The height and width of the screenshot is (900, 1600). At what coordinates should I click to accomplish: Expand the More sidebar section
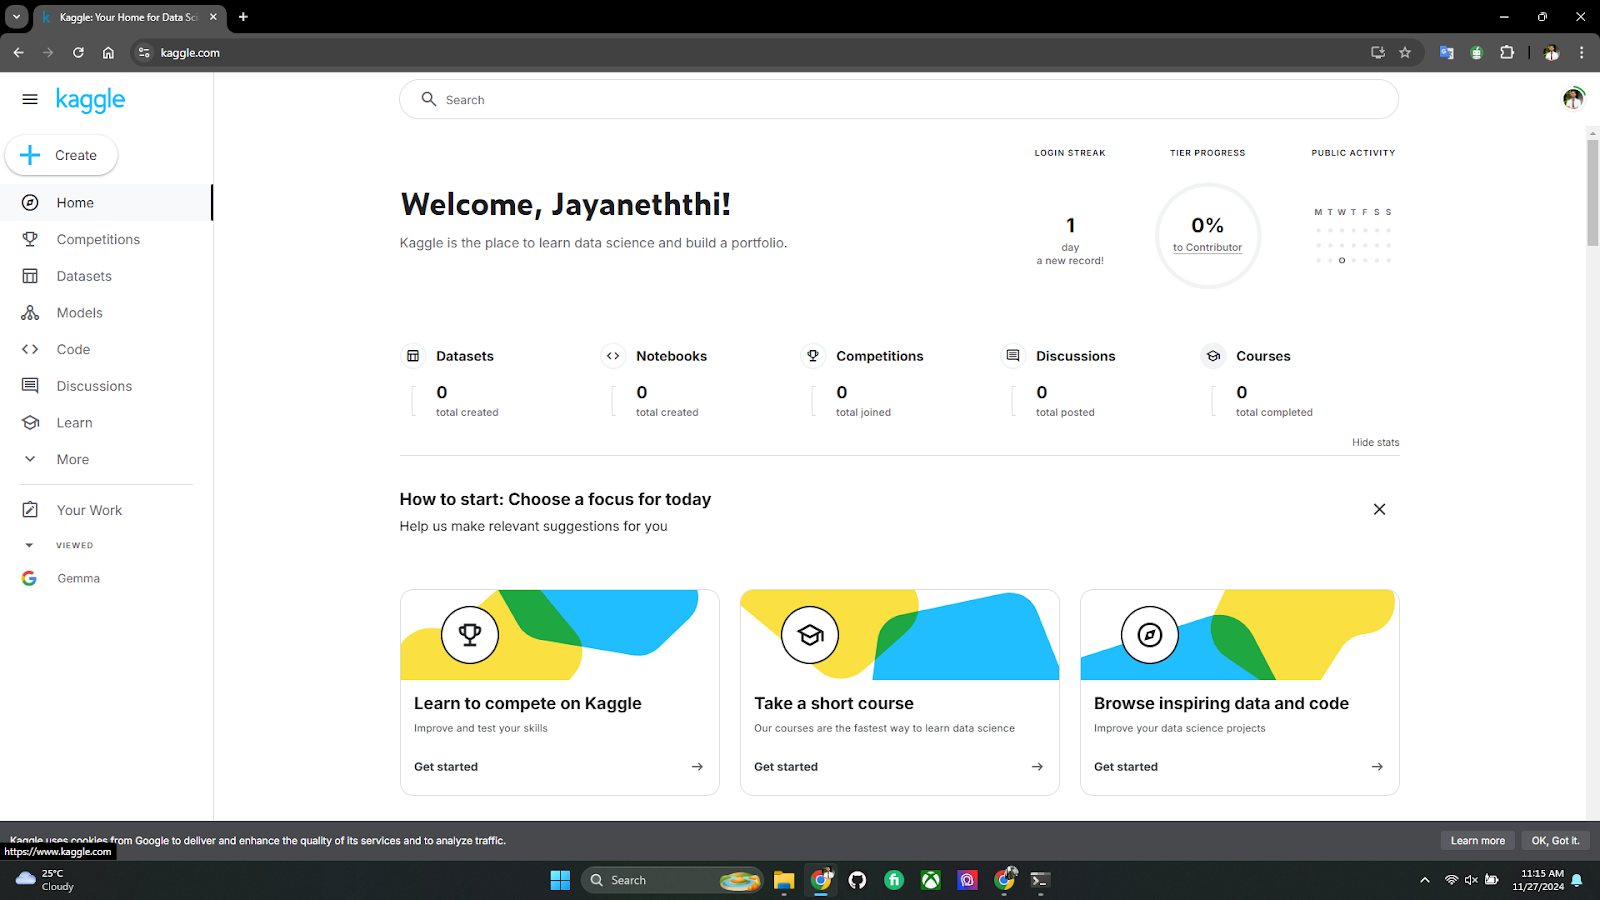tap(106, 459)
